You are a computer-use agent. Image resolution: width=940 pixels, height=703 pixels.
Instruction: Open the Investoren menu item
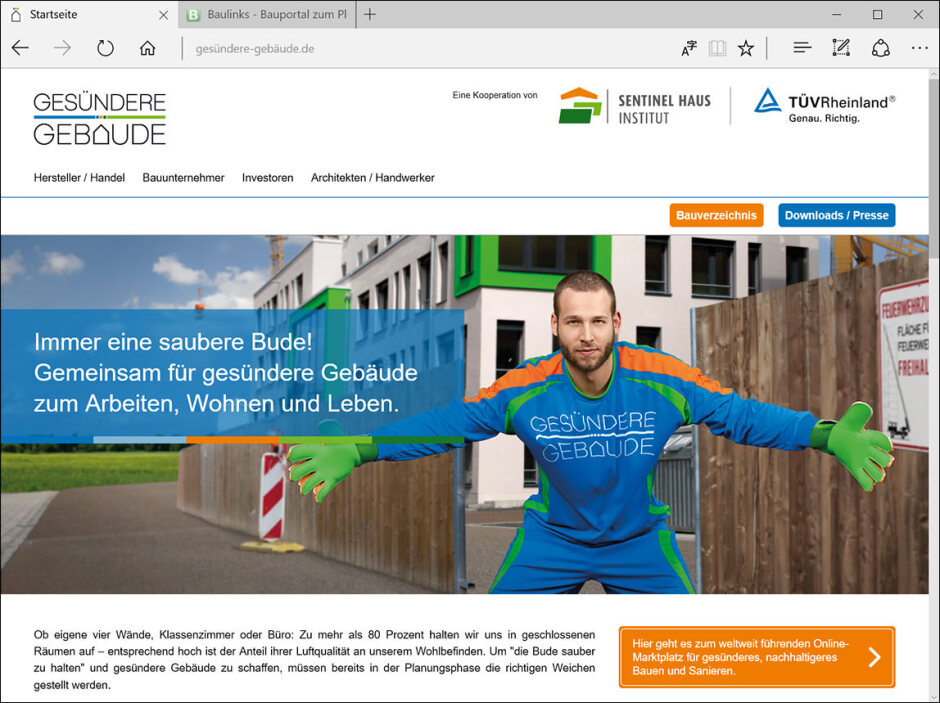coord(267,177)
